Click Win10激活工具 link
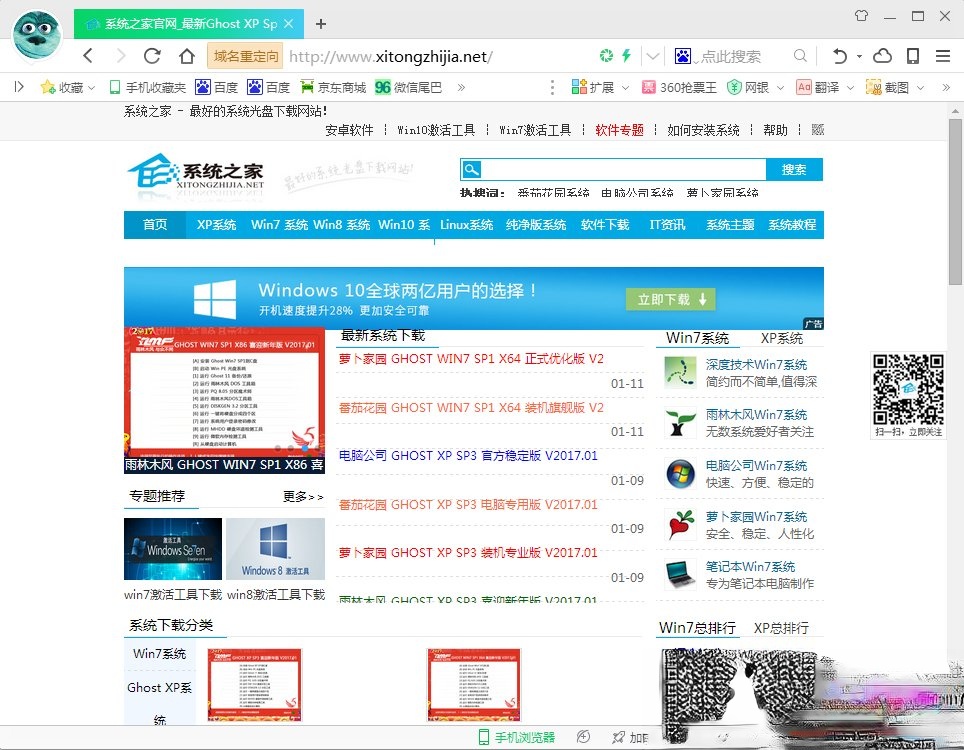The image size is (964, 750). click(436, 130)
